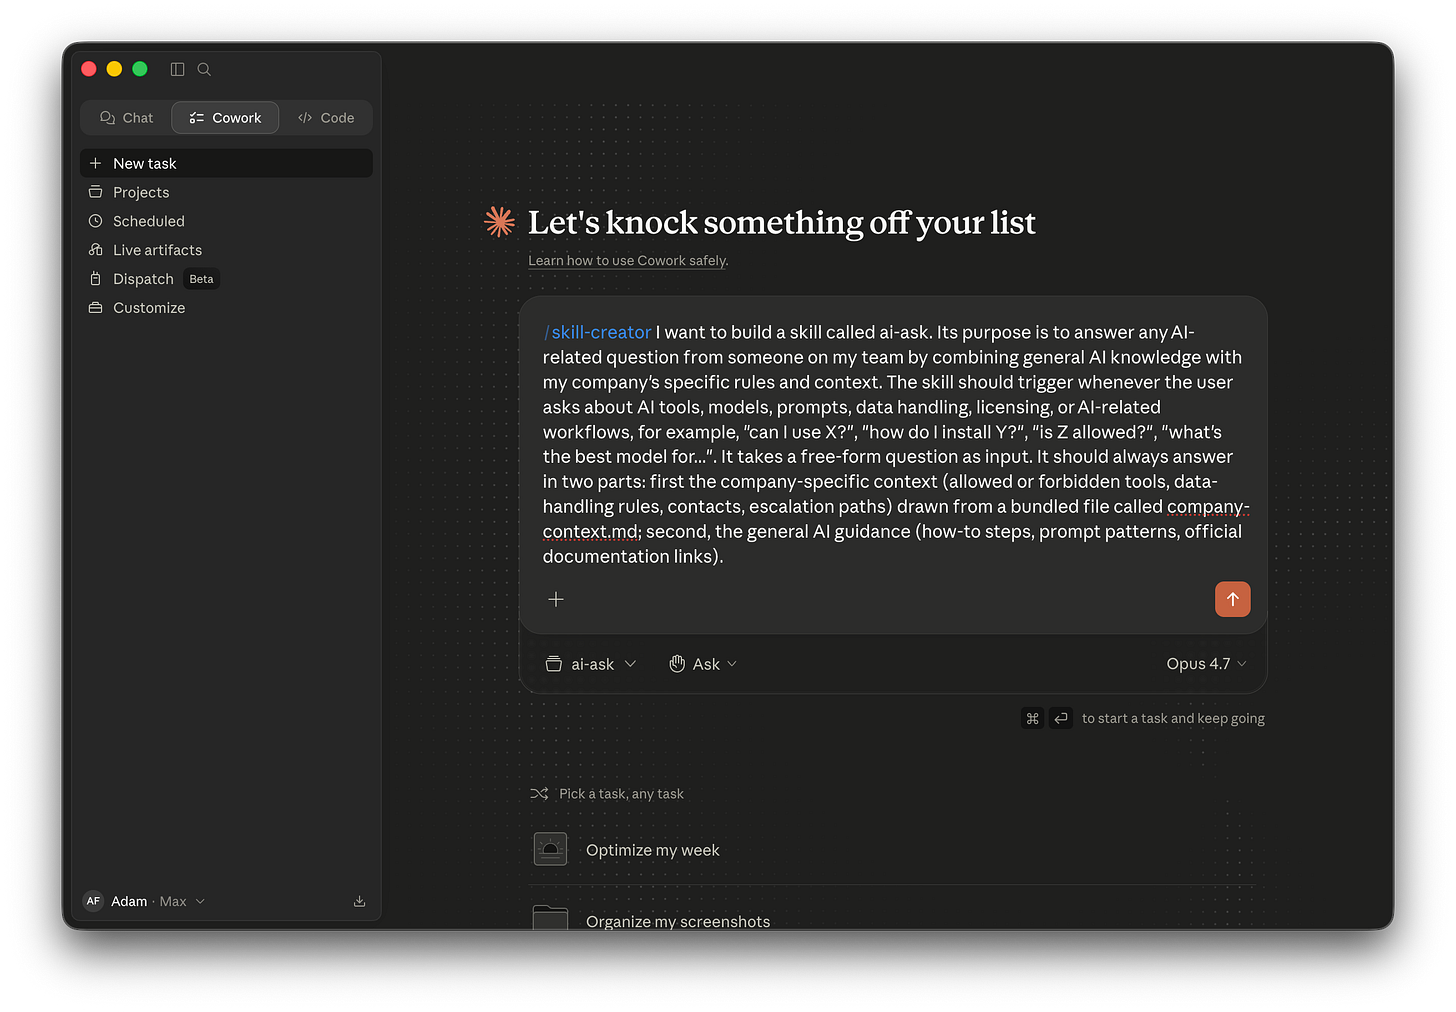
Task: Open Projects in the sidebar
Action: tap(226, 192)
